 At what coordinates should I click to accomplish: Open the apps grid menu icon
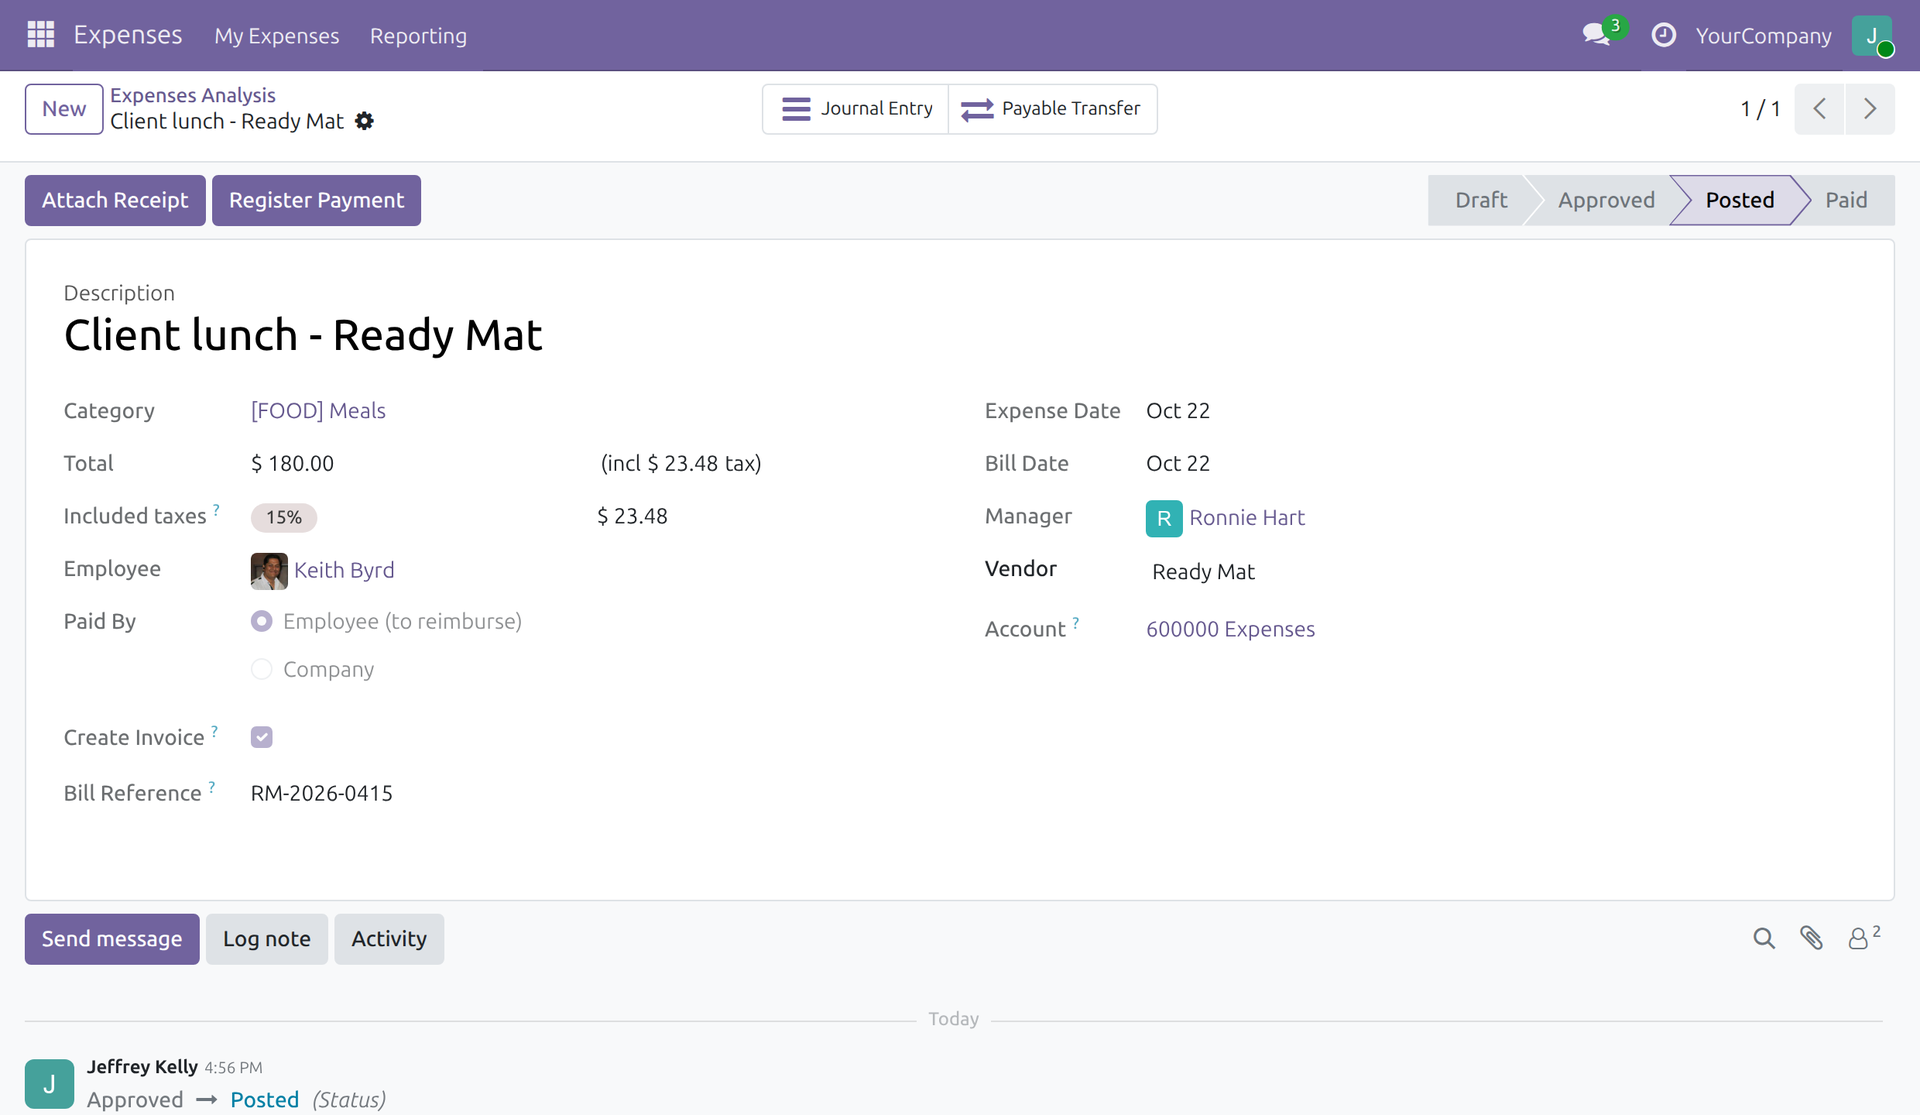(x=40, y=35)
